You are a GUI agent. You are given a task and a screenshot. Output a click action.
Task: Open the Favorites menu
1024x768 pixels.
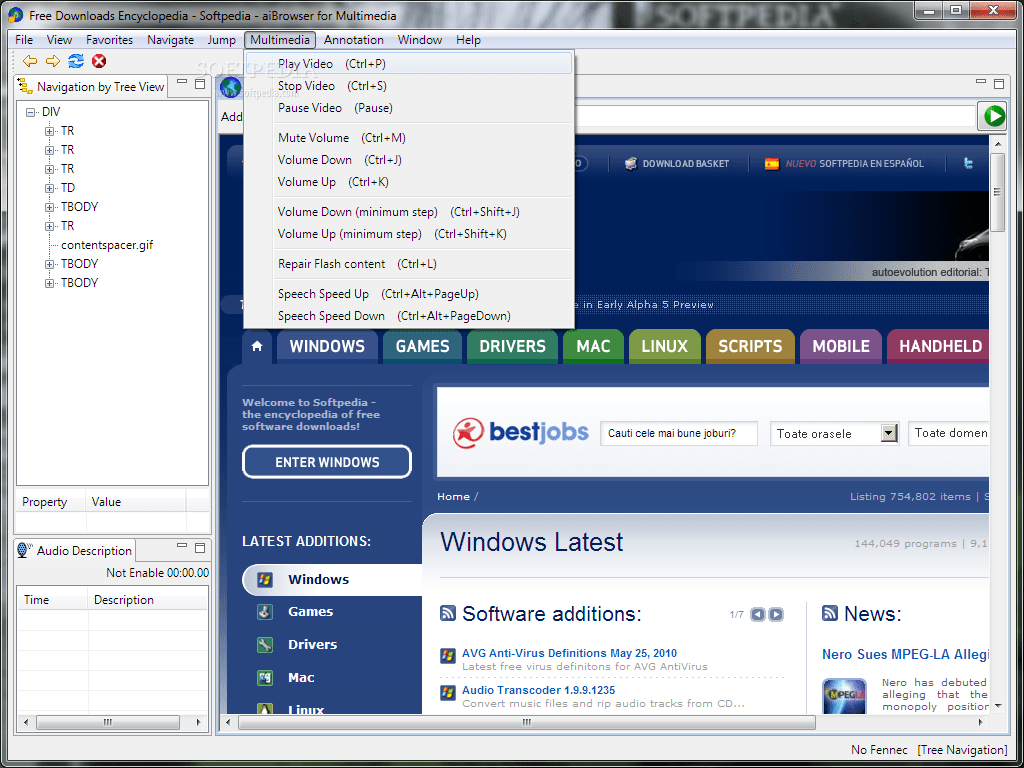(109, 40)
